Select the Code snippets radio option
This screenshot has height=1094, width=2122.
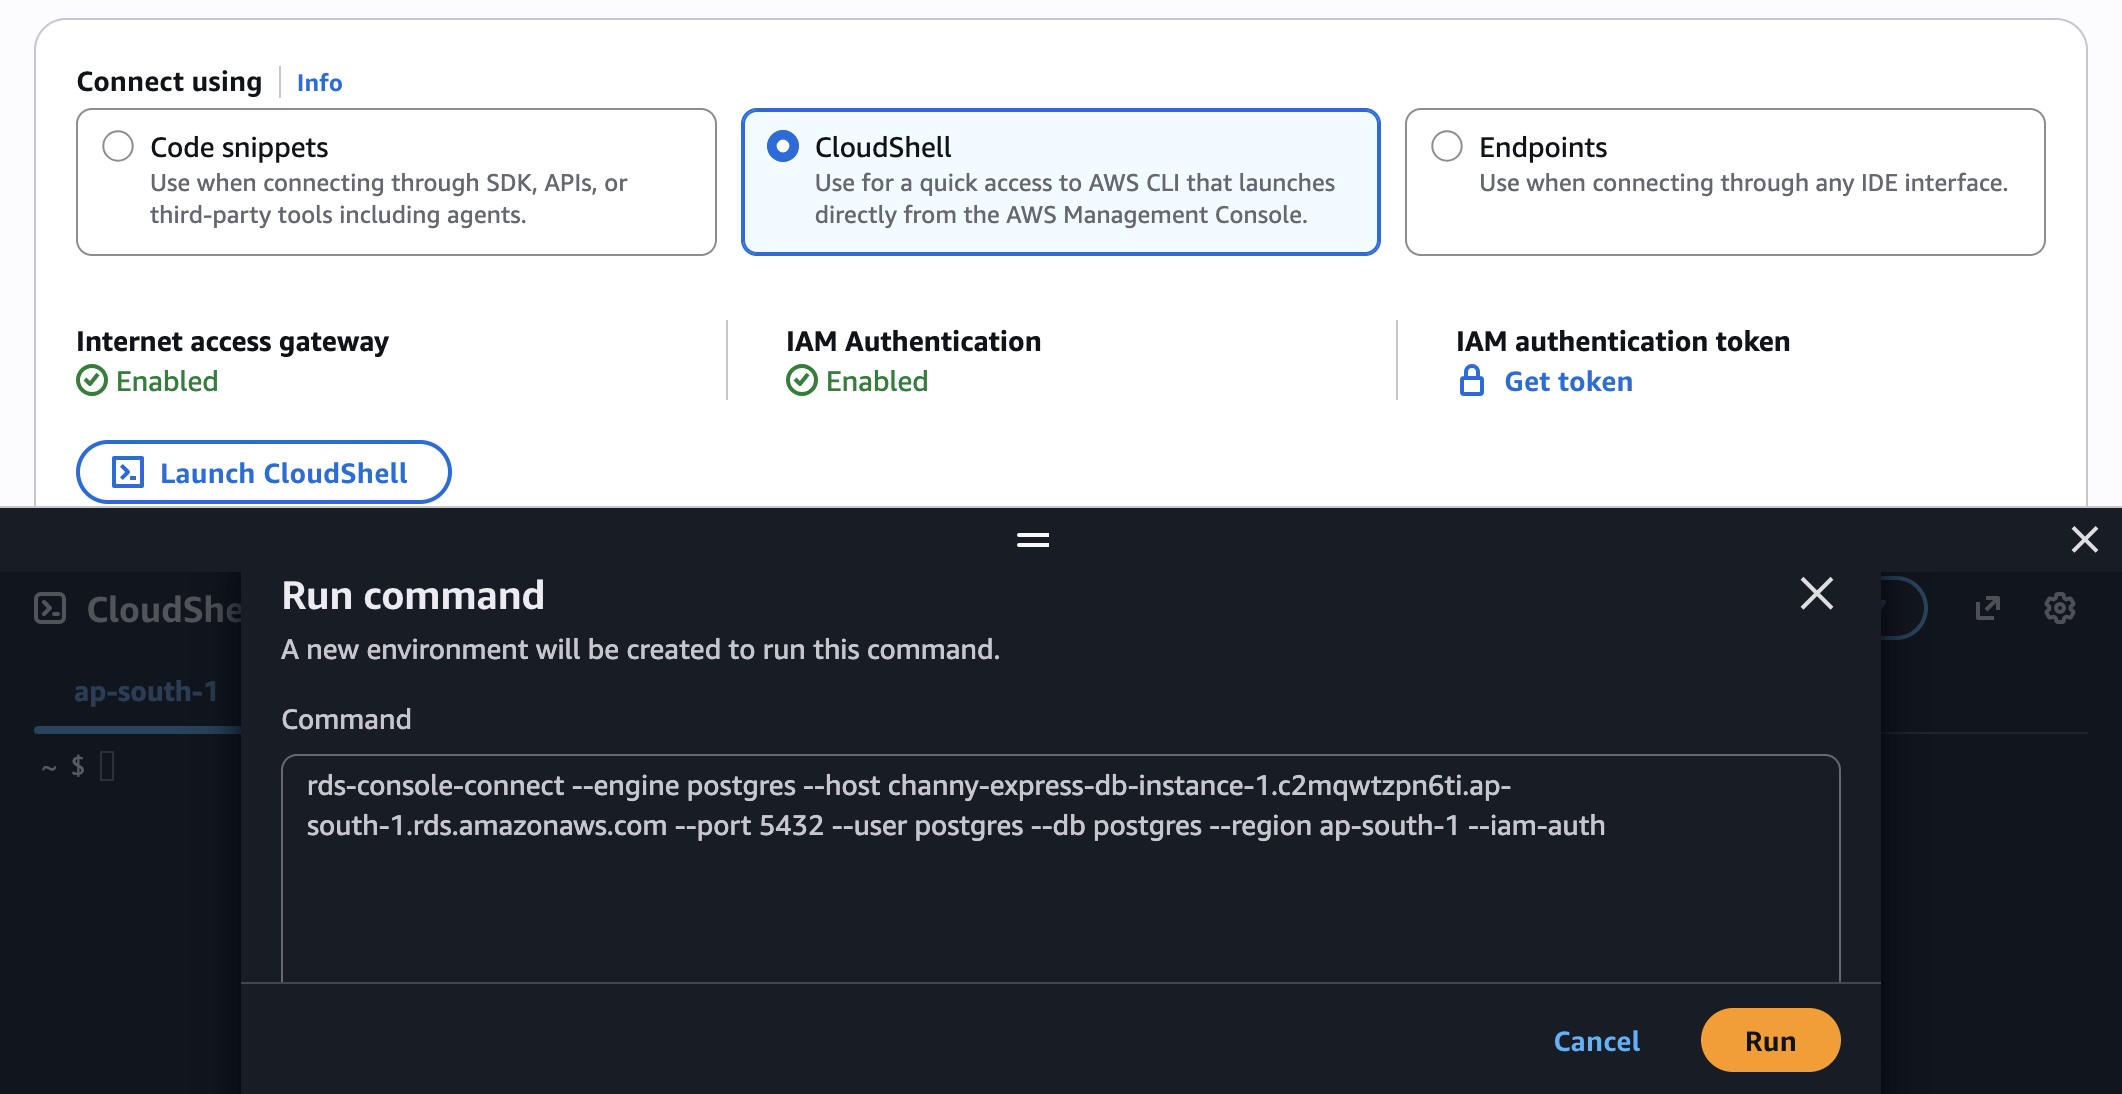click(x=118, y=146)
